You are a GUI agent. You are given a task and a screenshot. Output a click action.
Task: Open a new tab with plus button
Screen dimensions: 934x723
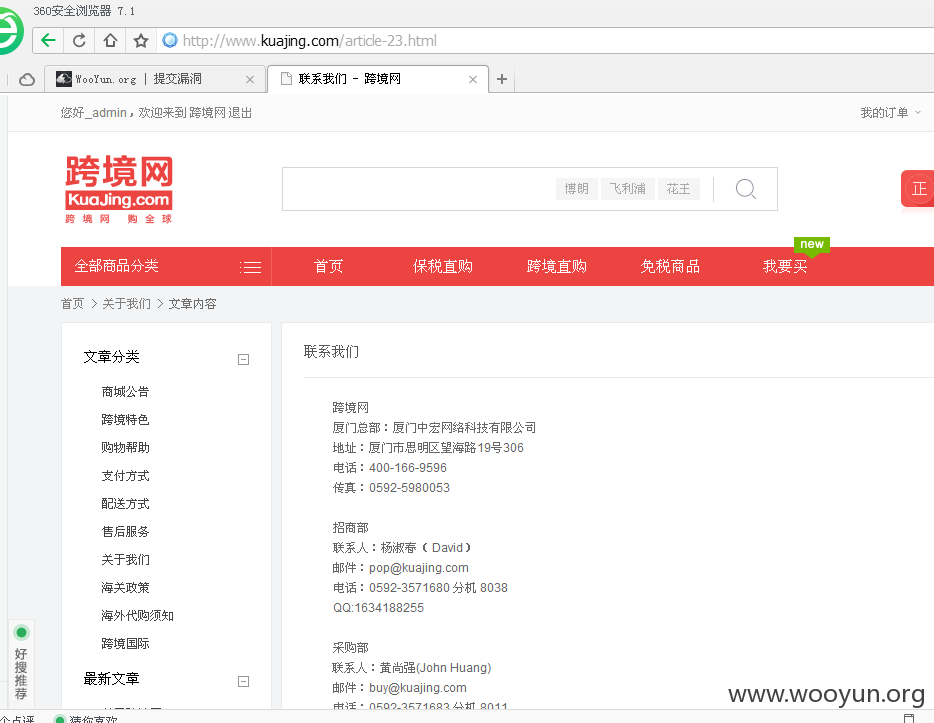click(x=502, y=79)
